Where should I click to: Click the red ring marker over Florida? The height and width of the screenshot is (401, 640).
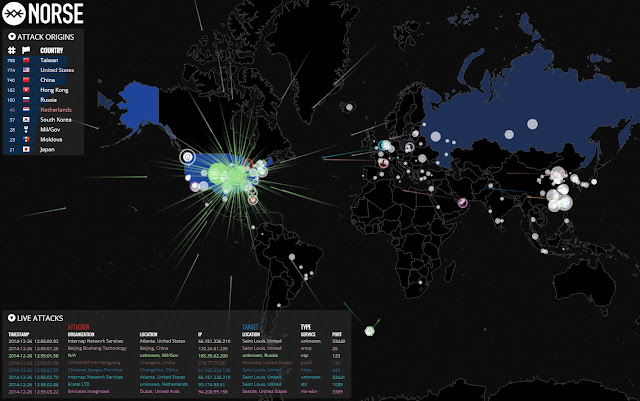[253, 200]
